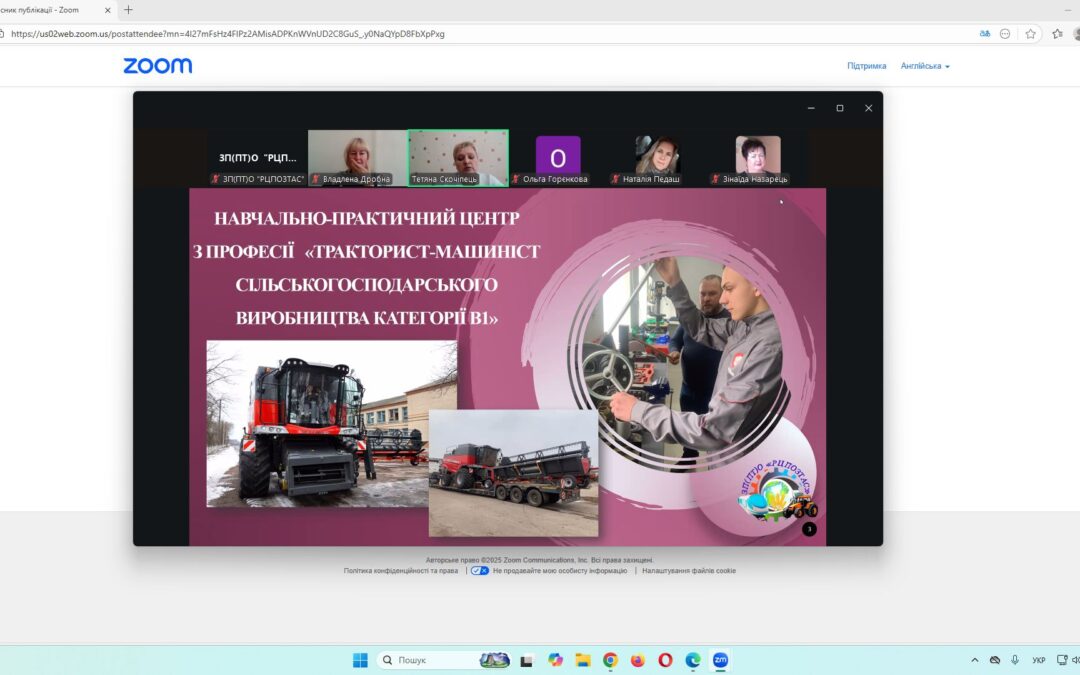Expand hidden icons in the system tray
The height and width of the screenshot is (675, 1080).
(x=975, y=660)
